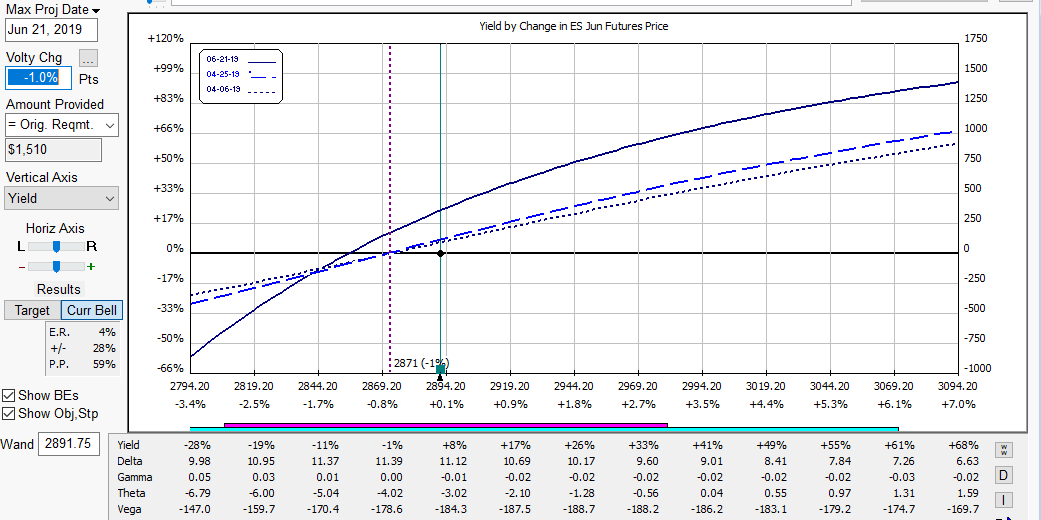Click the 3094.20 price axis label
The height and width of the screenshot is (520, 1041).
pos(958,386)
